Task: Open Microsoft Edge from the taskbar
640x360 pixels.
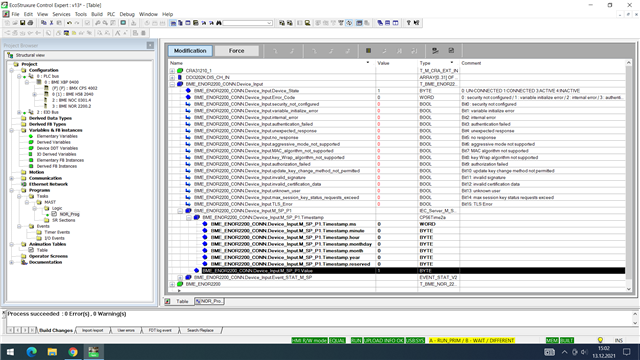Action: click(x=31, y=352)
